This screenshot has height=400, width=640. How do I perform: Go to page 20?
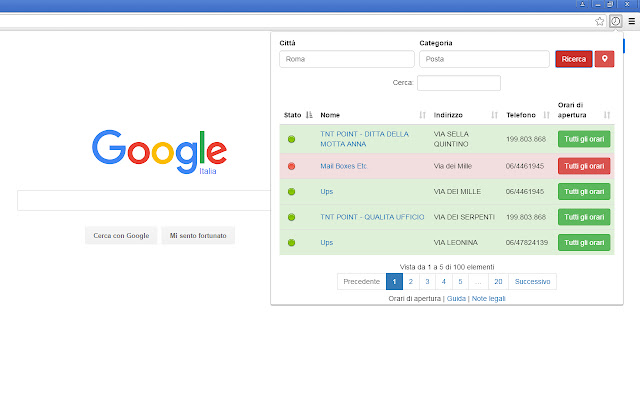[x=498, y=282]
